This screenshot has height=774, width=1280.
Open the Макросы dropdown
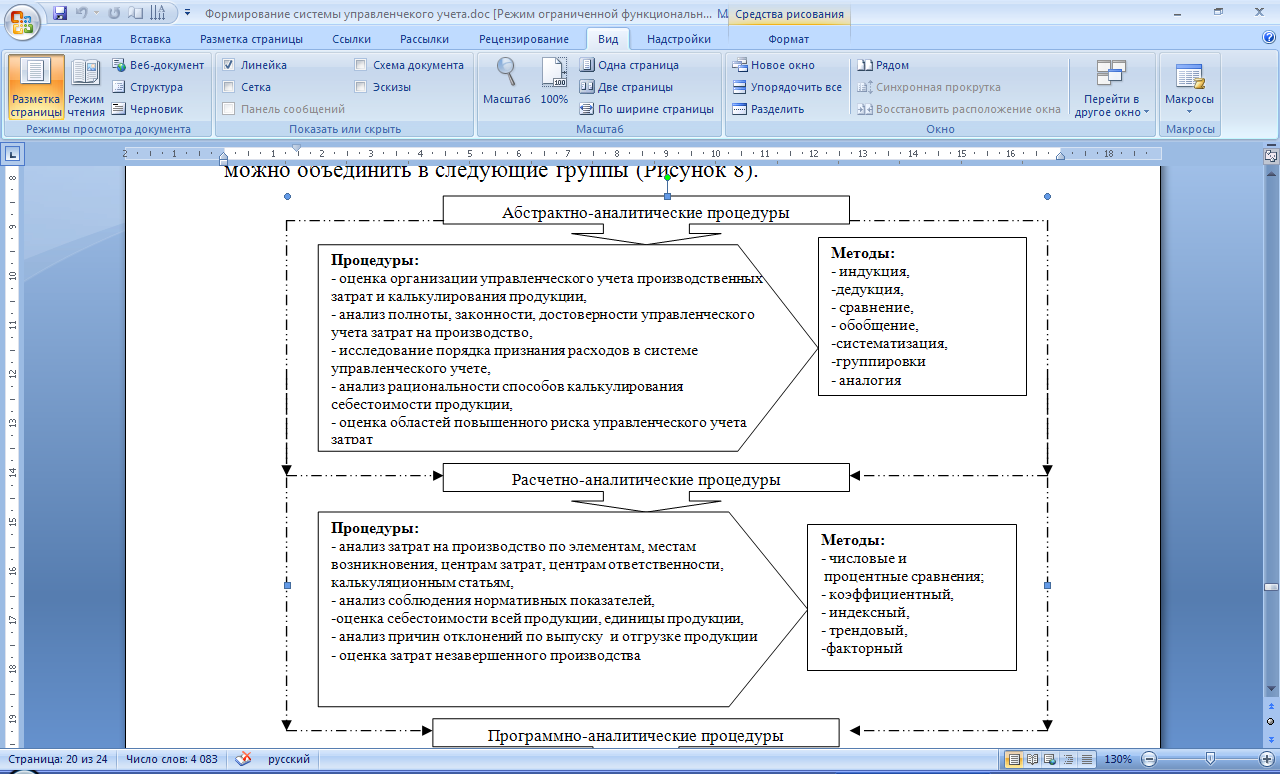click(x=1189, y=87)
